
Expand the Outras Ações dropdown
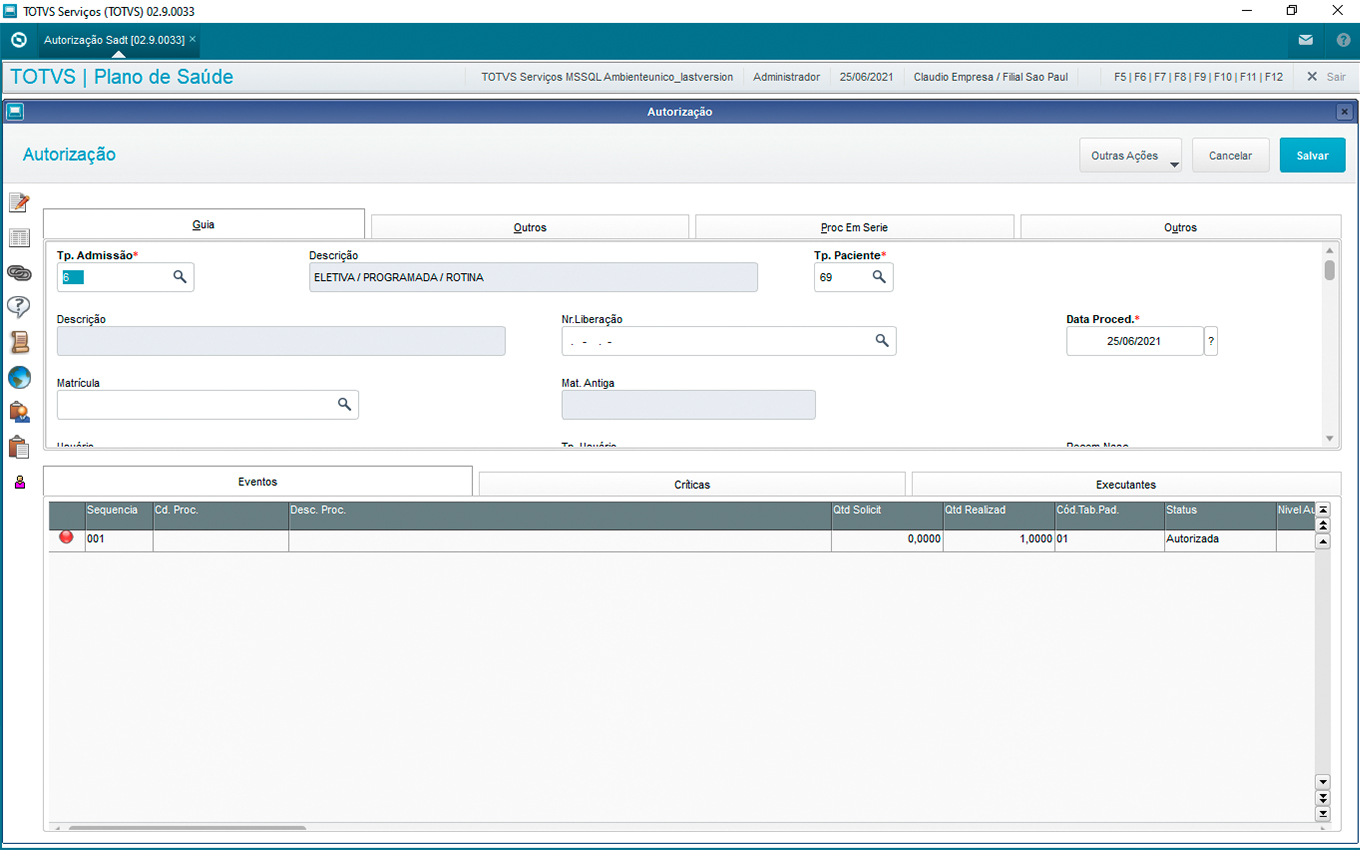click(1131, 156)
